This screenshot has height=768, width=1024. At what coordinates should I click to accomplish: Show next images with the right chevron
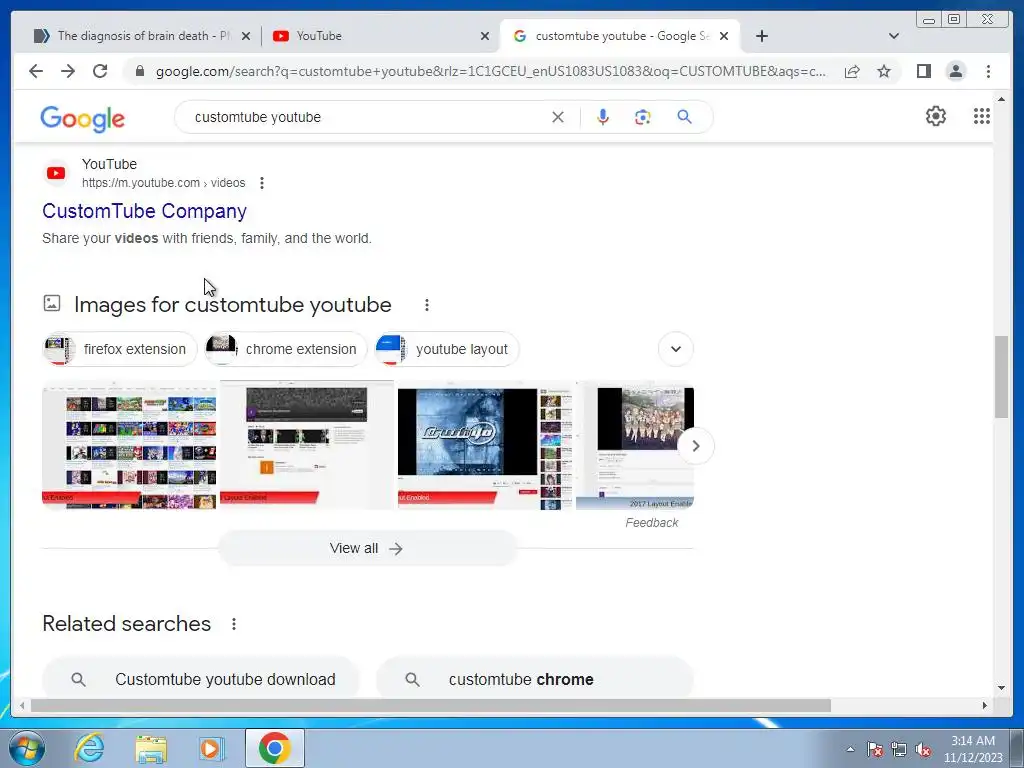(x=696, y=446)
